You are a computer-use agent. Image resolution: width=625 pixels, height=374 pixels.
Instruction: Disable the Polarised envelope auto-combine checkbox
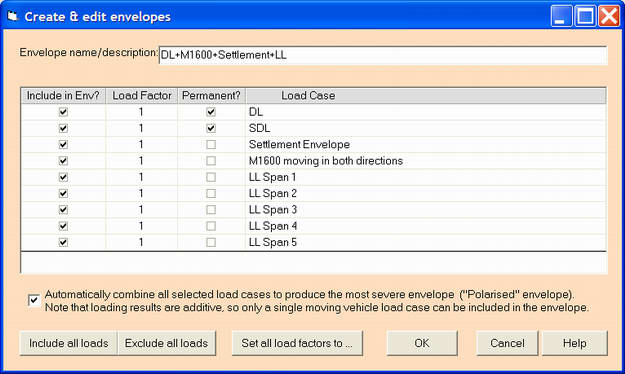(34, 300)
